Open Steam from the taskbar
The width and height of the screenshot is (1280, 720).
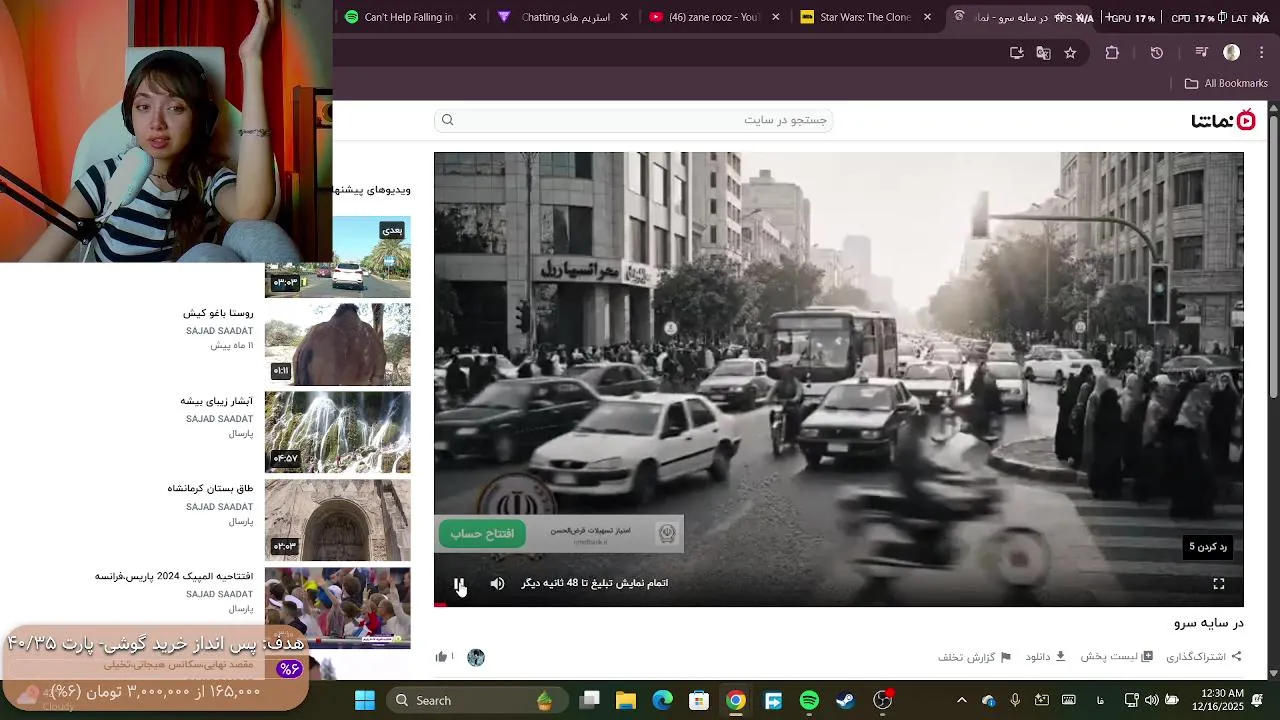click(846, 701)
